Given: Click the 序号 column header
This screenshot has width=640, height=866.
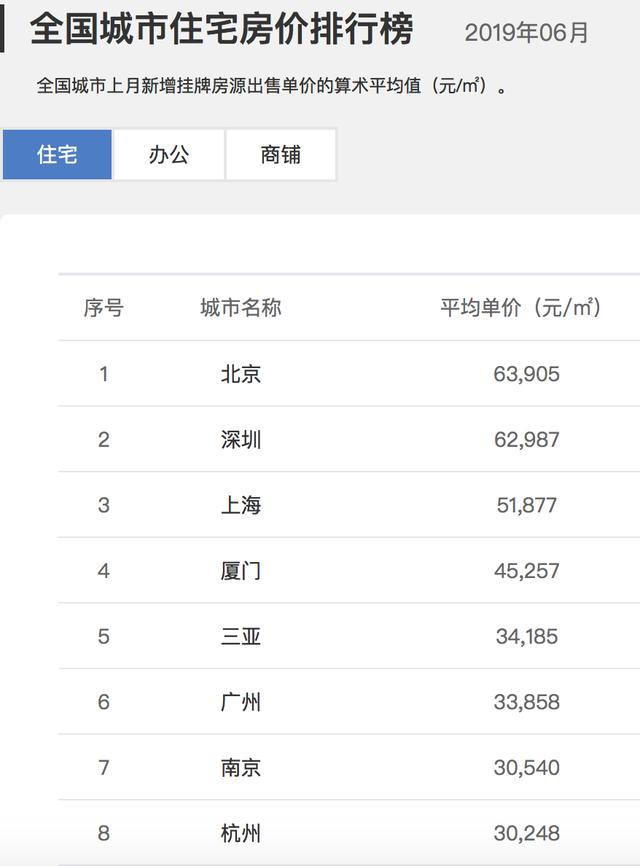Looking at the screenshot, I should [103, 308].
